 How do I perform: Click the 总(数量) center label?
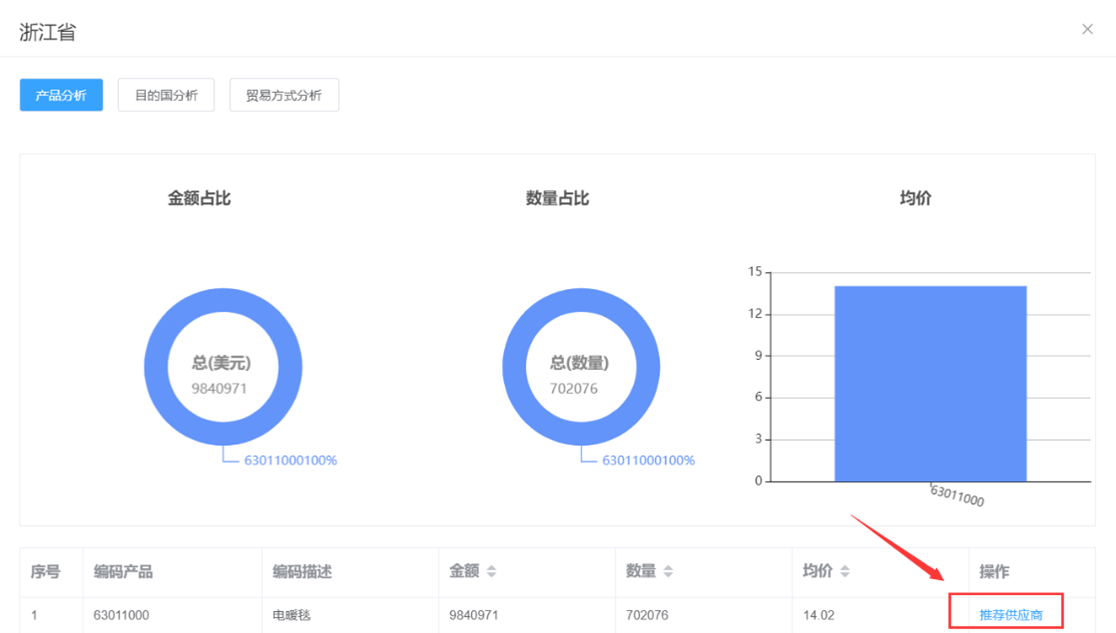[579, 363]
